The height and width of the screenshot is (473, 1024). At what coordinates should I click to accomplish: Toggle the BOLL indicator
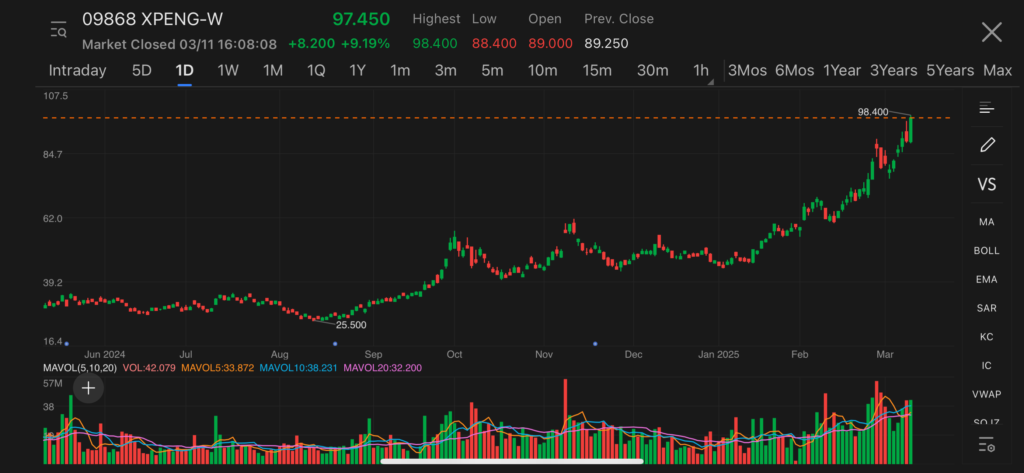(986, 251)
